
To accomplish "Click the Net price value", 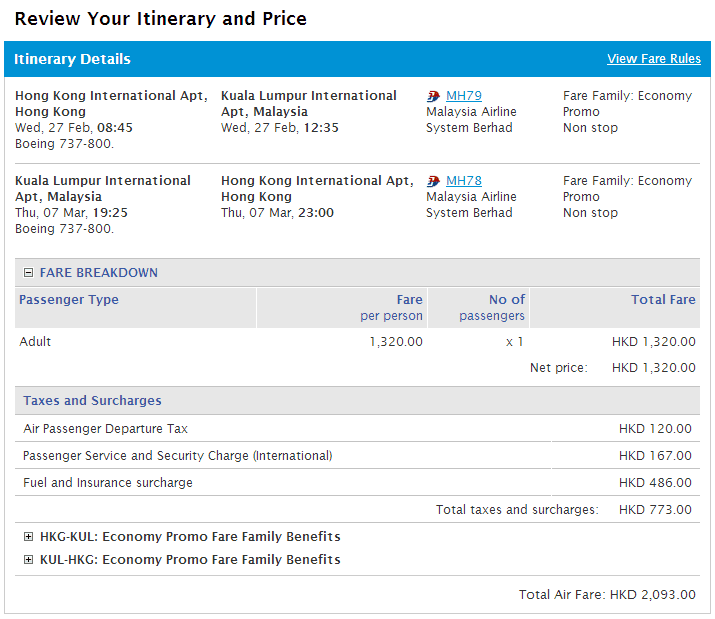I will tap(655, 368).
